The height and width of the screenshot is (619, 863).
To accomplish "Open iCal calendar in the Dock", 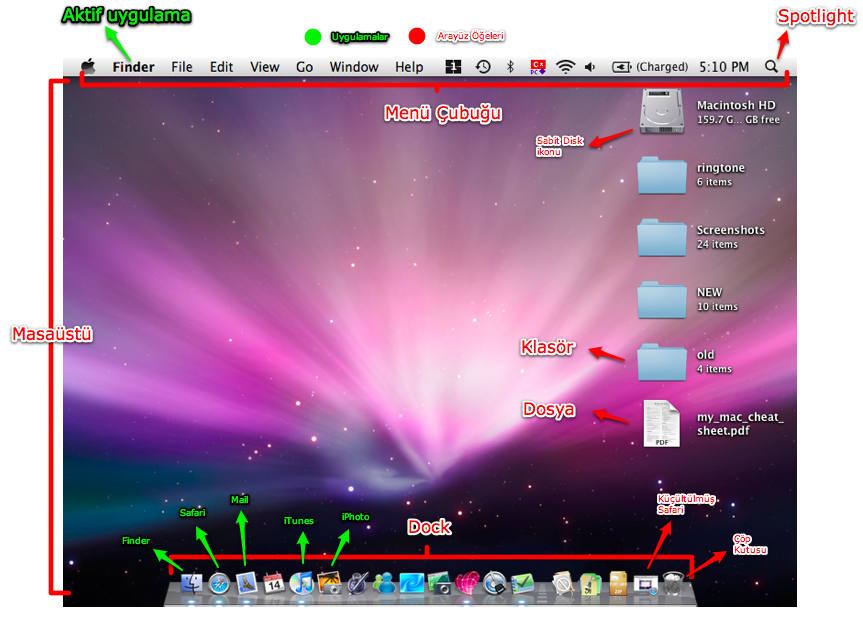I will pyautogui.click(x=275, y=583).
